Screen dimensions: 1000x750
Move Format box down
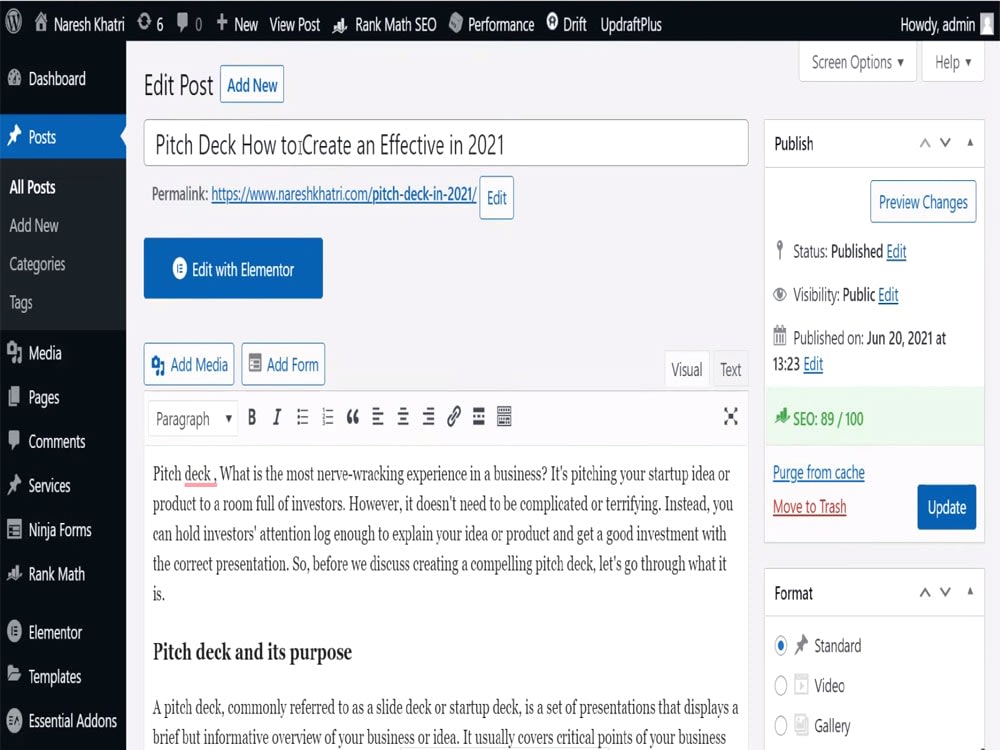point(945,592)
